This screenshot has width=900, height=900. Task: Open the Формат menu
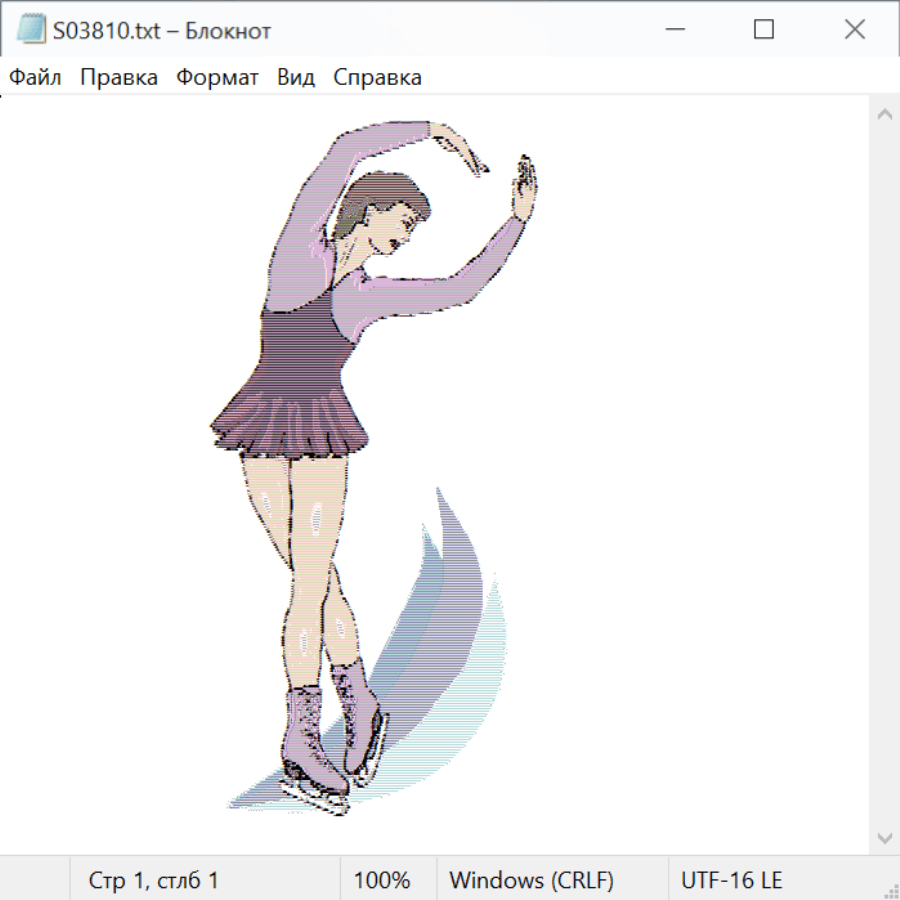tap(217, 78)
